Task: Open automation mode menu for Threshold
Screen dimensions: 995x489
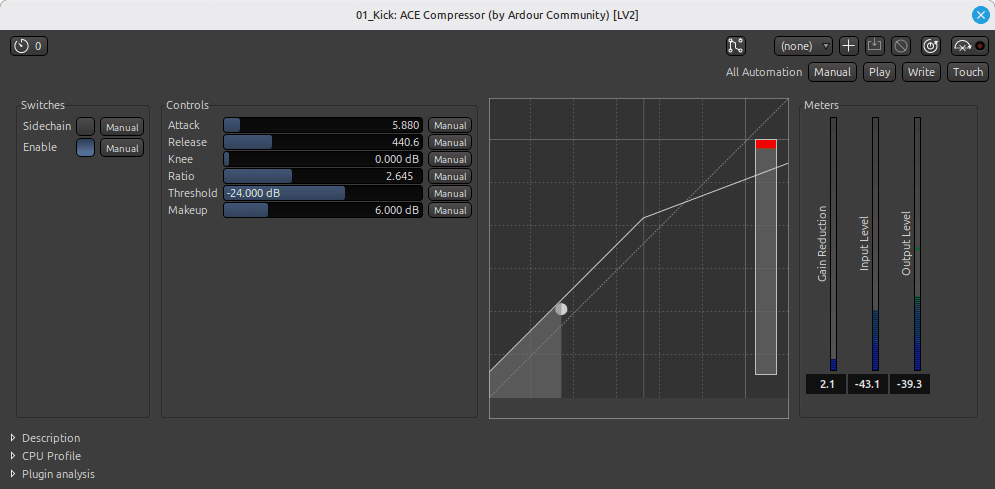Action: (449, 194)
